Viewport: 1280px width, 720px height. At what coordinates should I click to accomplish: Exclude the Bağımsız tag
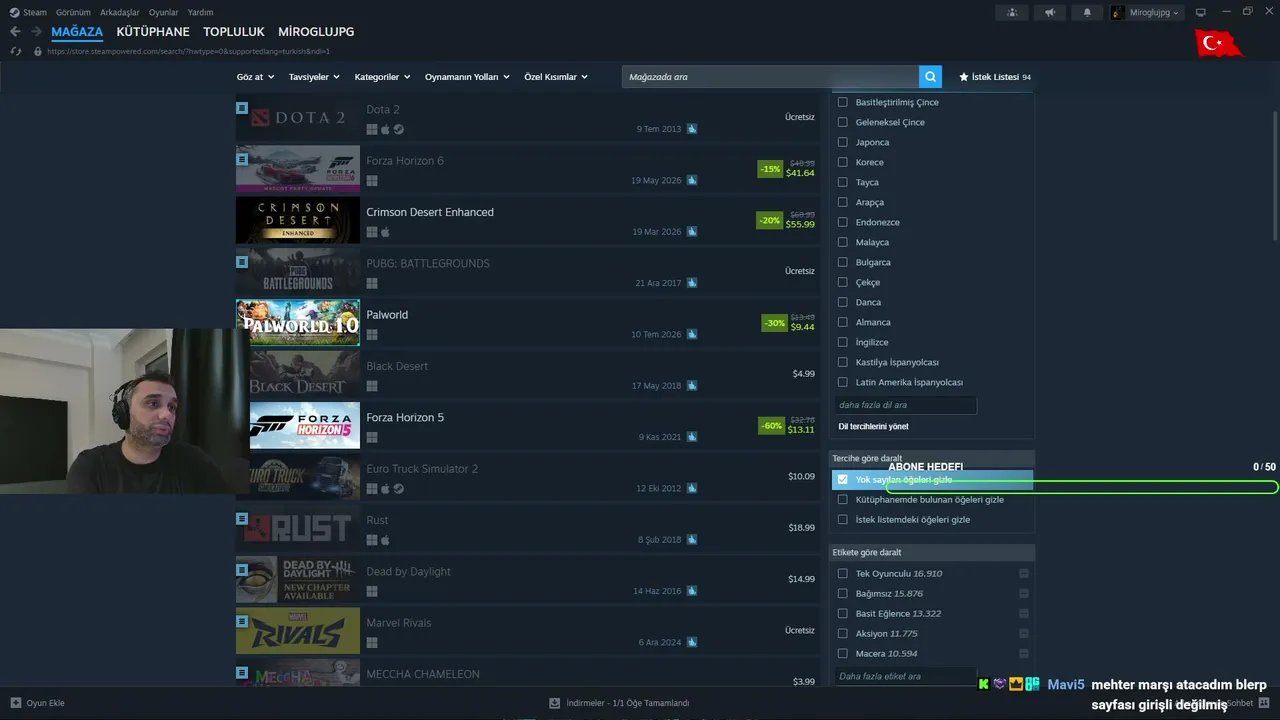pyautogui.click(x=1024, y=594)
